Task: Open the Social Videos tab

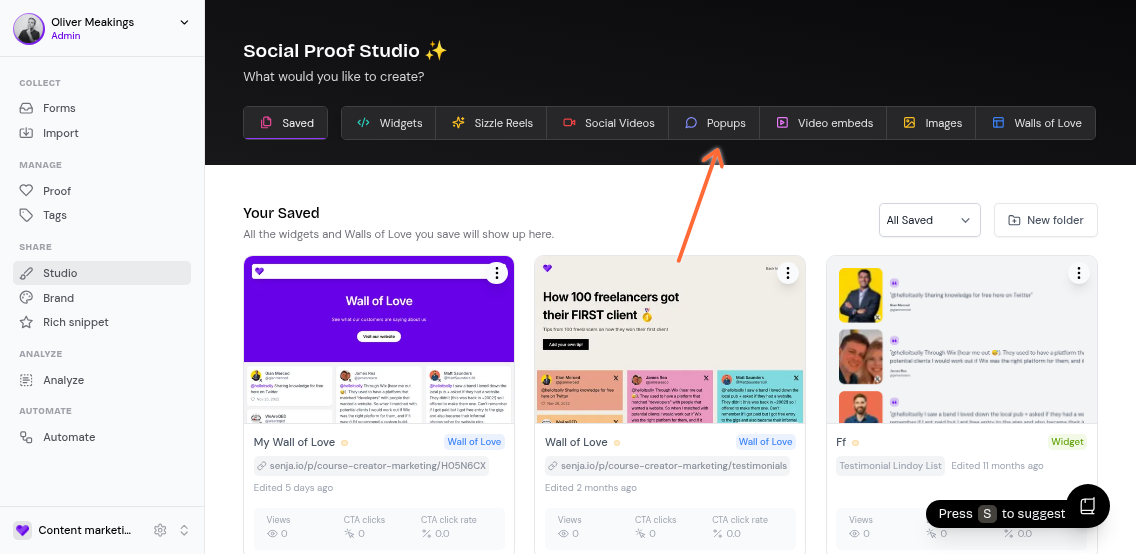Action: pyautogui.click(x=608, y=123)
